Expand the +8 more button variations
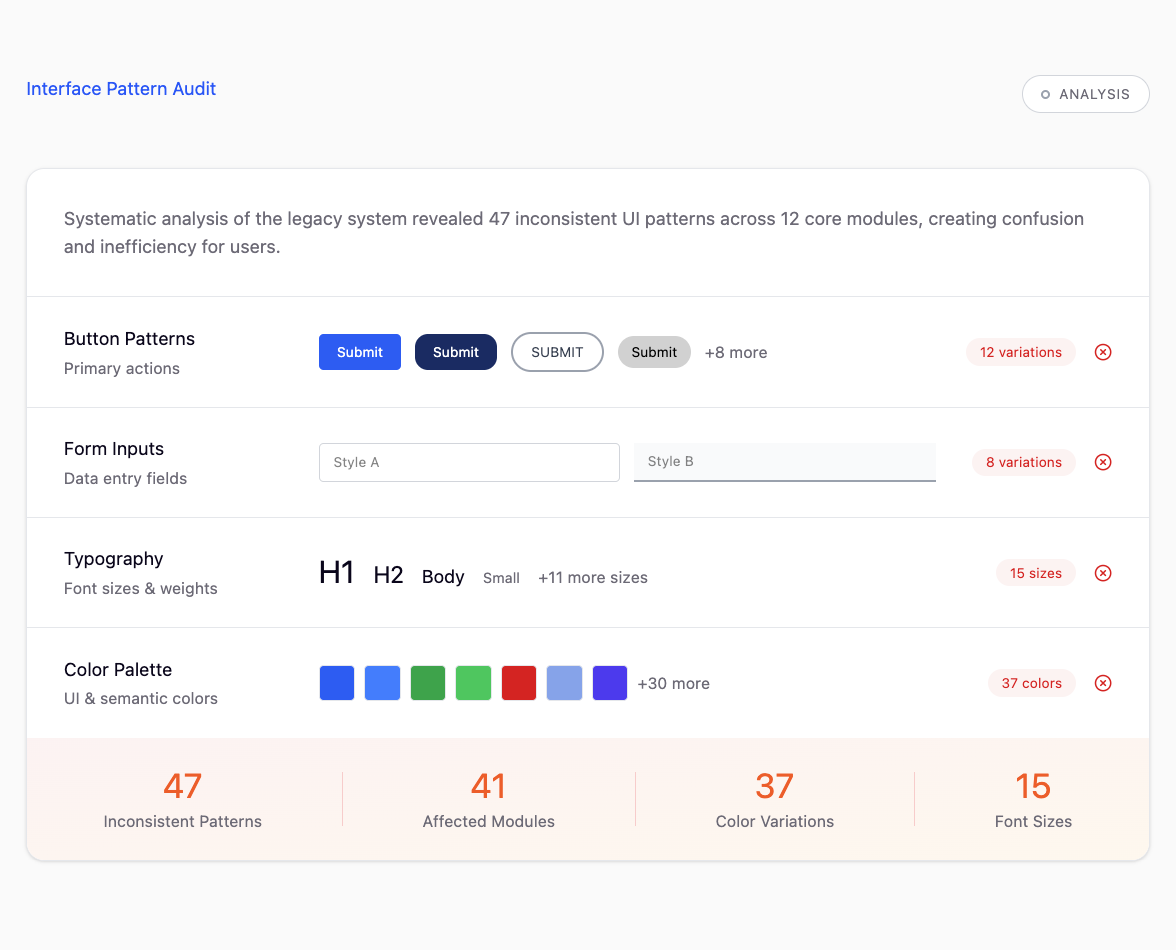Image resolution: width=1176 pixels, height=950 pixels. [x=736, y=352]
